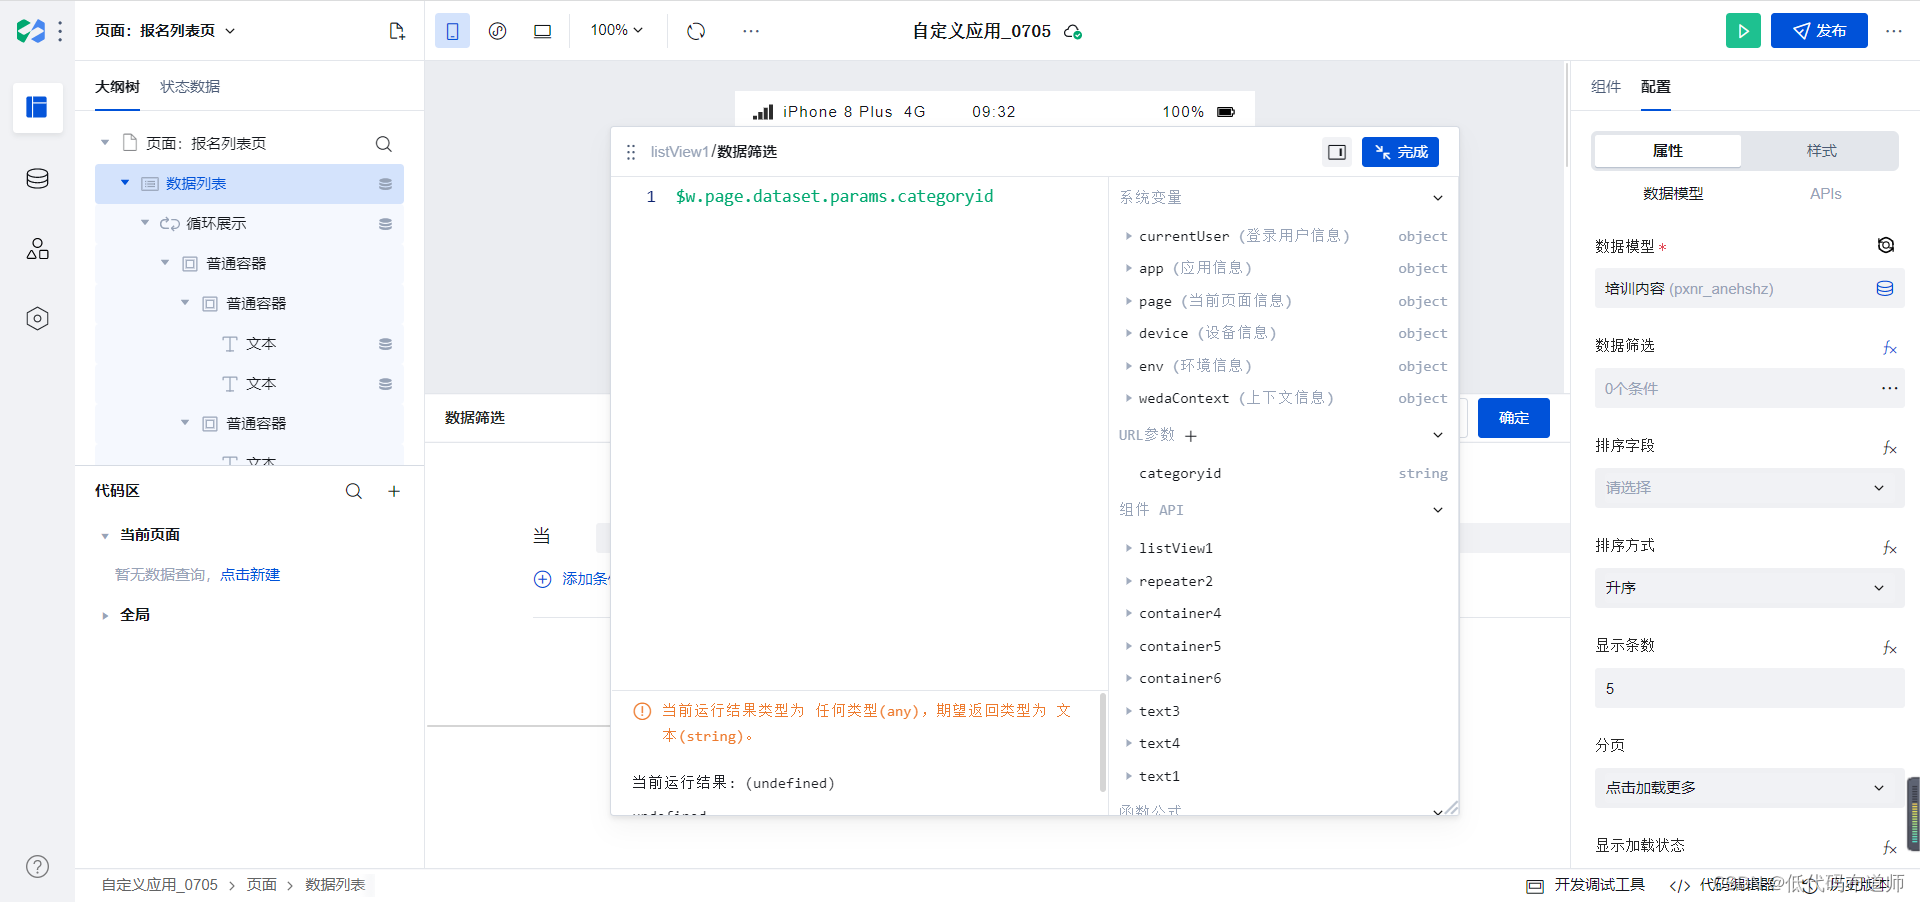Click the 点击新建 link
This screenshot has width=1920, height=902.
250,575
